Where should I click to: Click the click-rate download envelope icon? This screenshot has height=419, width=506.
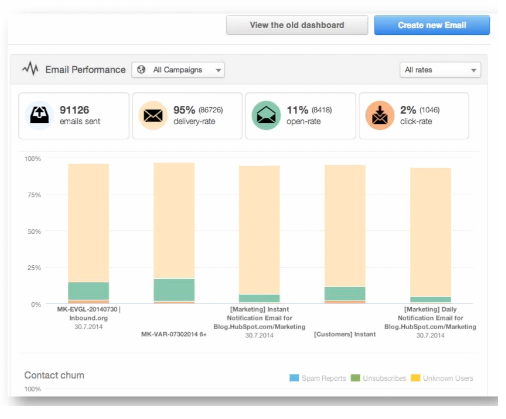(380, 115)
